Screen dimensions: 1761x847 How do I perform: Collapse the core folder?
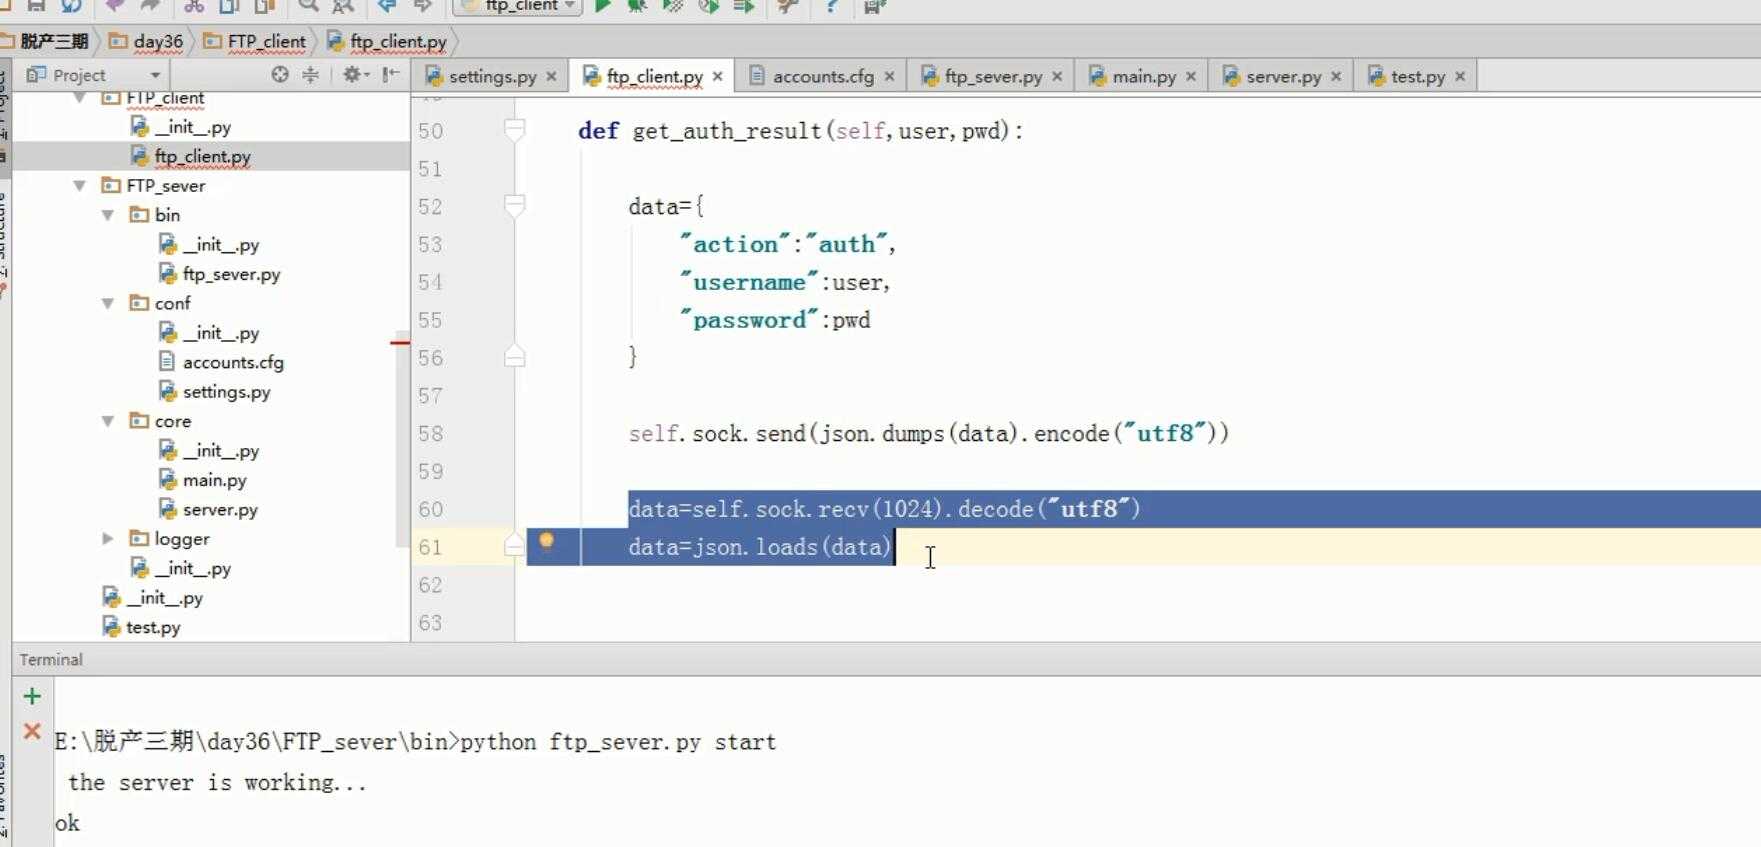click(108, 421)
